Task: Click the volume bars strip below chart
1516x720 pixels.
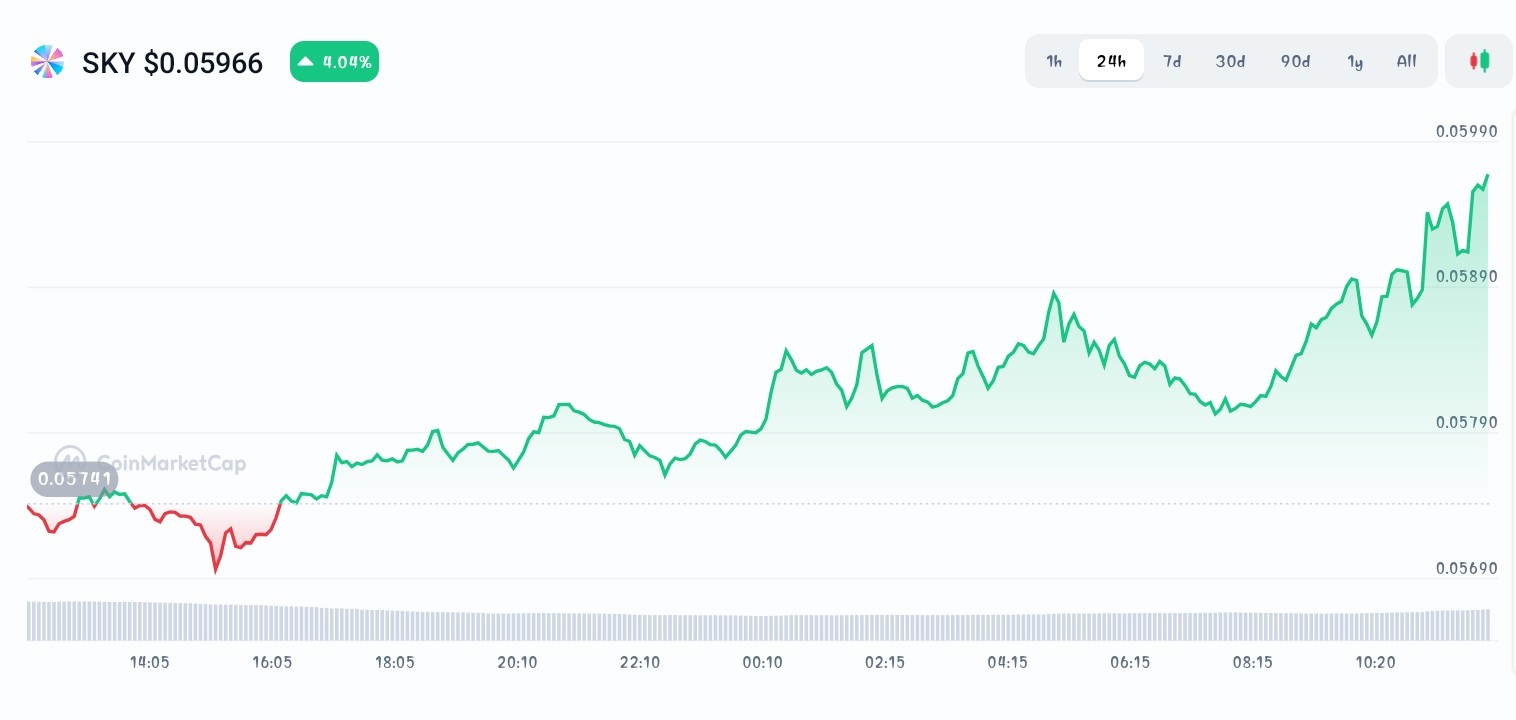Action: tap(758, 621)
